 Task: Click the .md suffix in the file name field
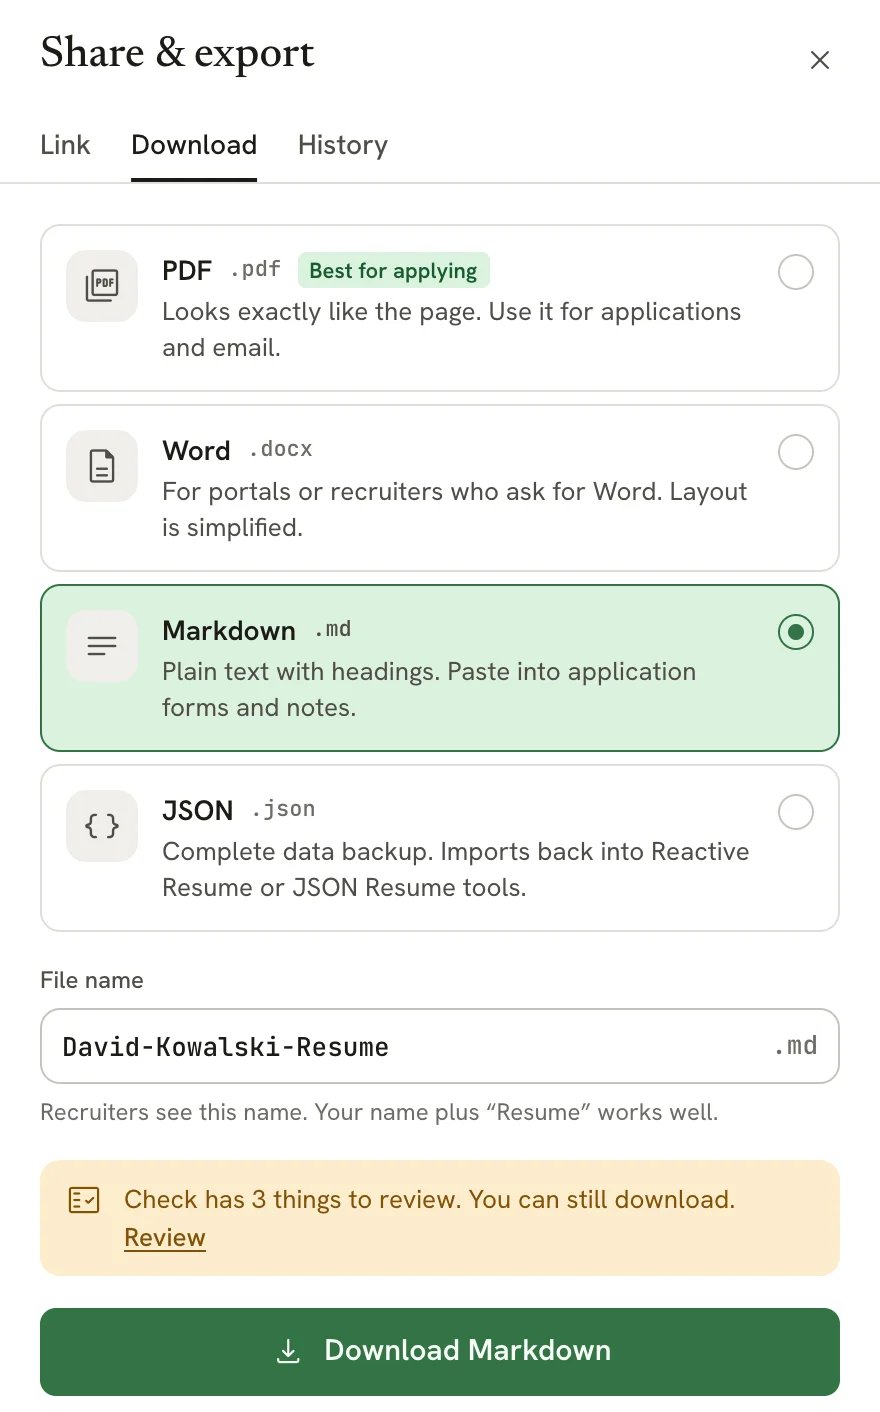coord(796,1046)
